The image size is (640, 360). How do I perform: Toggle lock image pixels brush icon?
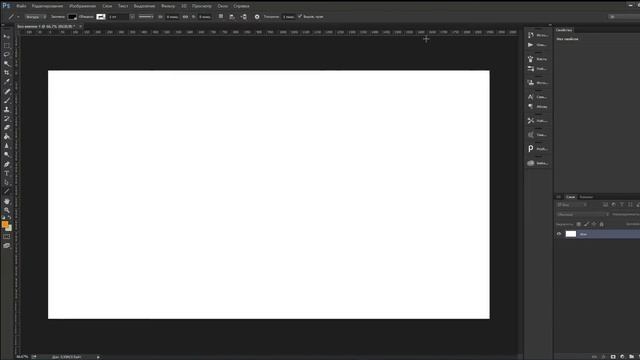(x=587, y=224)
